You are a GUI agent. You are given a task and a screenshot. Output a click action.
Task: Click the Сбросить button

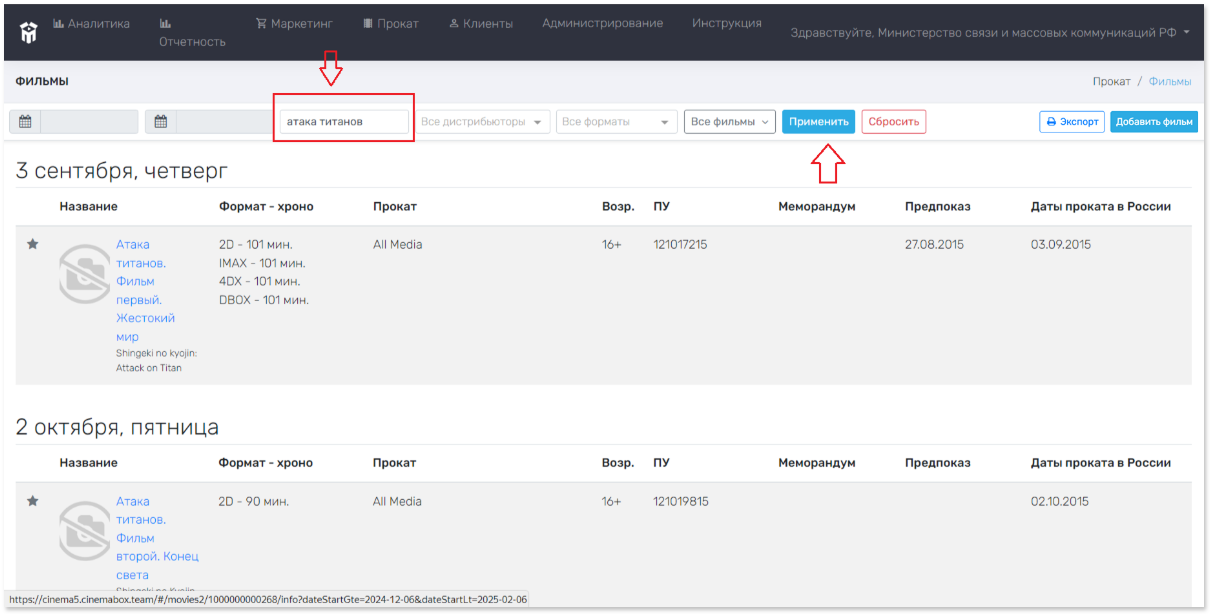pos(894,122)
